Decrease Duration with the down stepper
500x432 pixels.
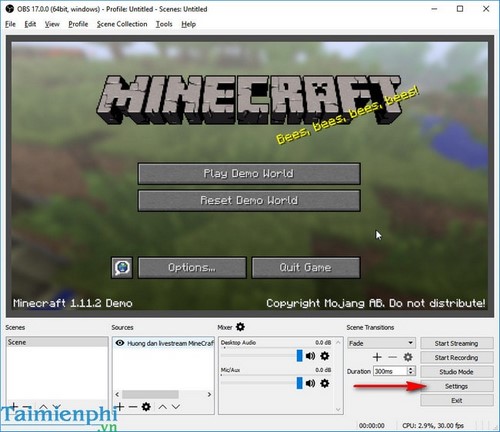tap(411, 373)
